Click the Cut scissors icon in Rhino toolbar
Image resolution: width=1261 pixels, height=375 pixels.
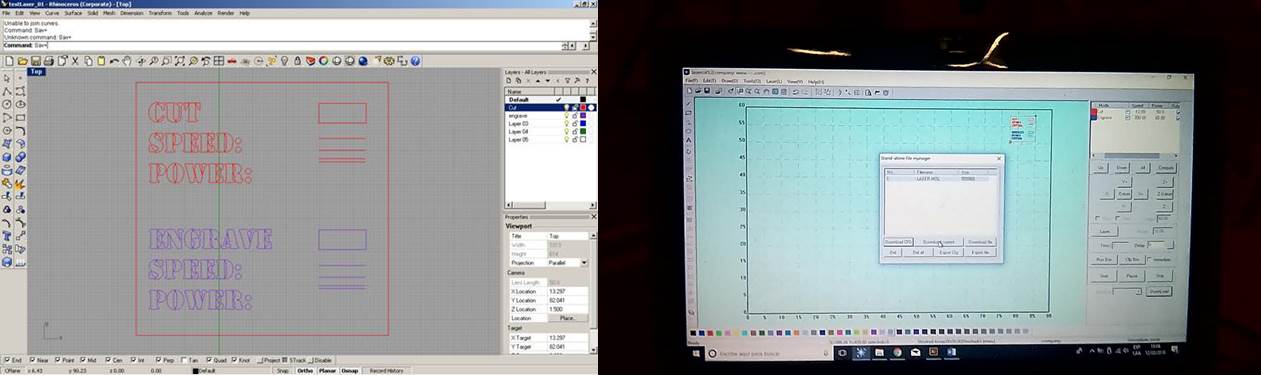(75, 60)
